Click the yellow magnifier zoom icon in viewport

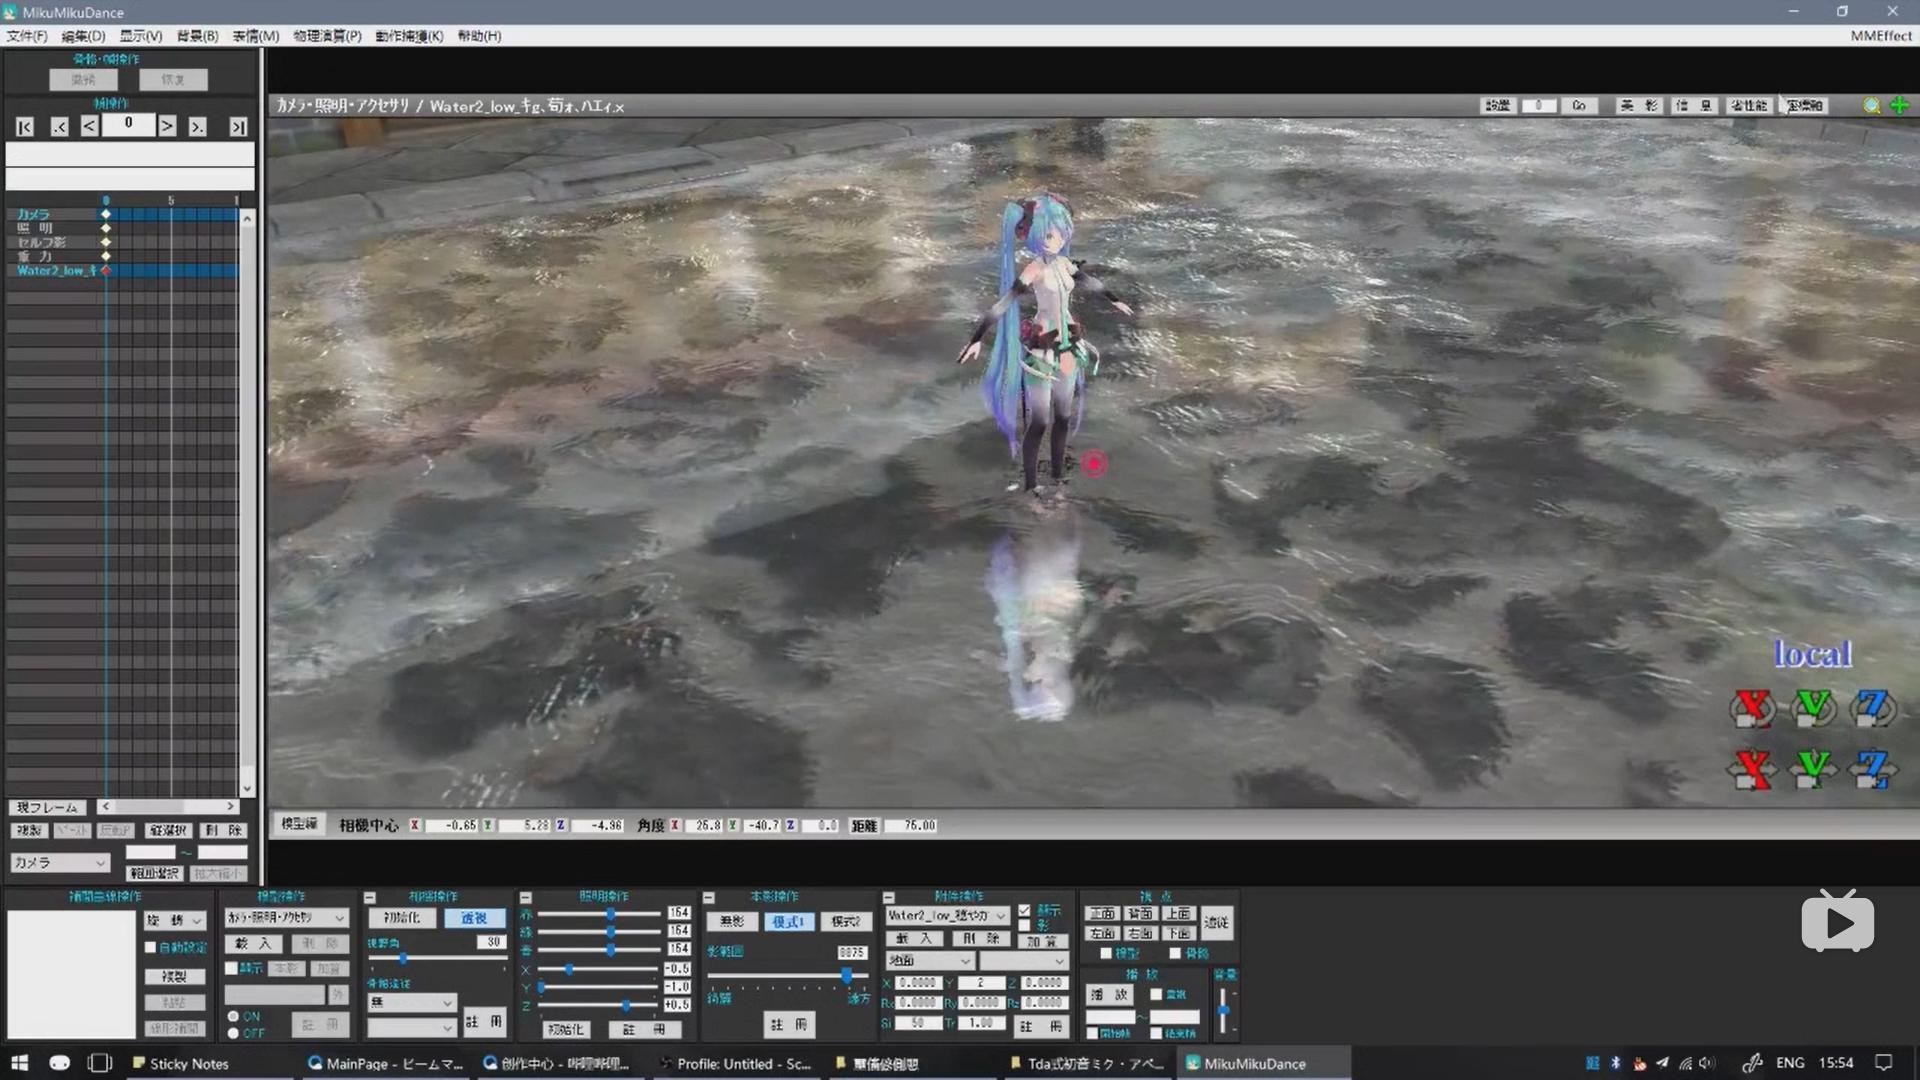point(1871,106)
